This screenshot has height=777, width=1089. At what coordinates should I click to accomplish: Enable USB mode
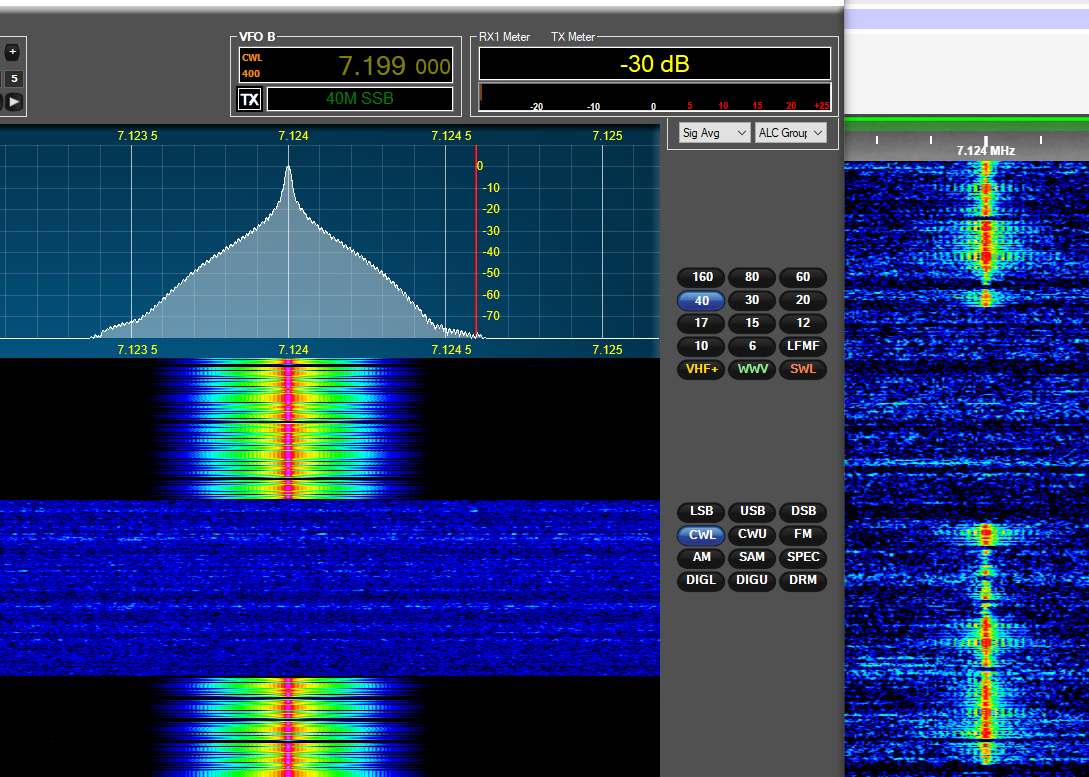tap(752, 512)
